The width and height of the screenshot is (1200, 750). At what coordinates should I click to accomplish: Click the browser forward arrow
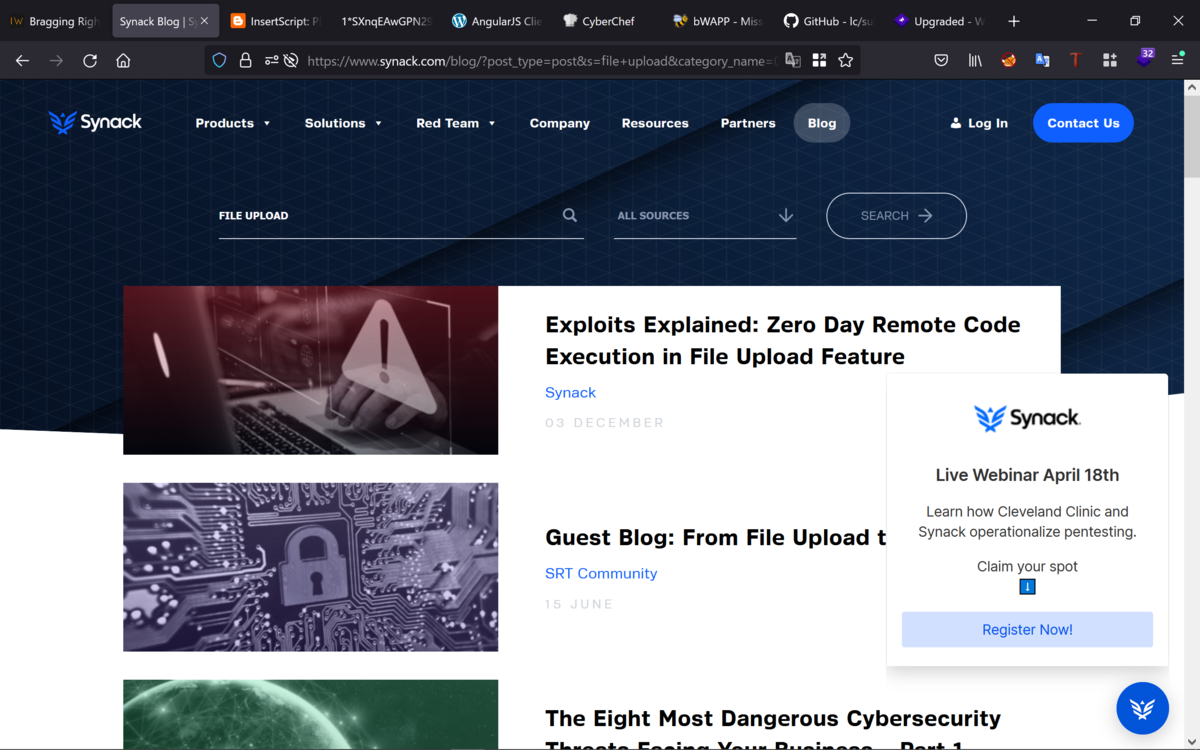tap(56, 61)
